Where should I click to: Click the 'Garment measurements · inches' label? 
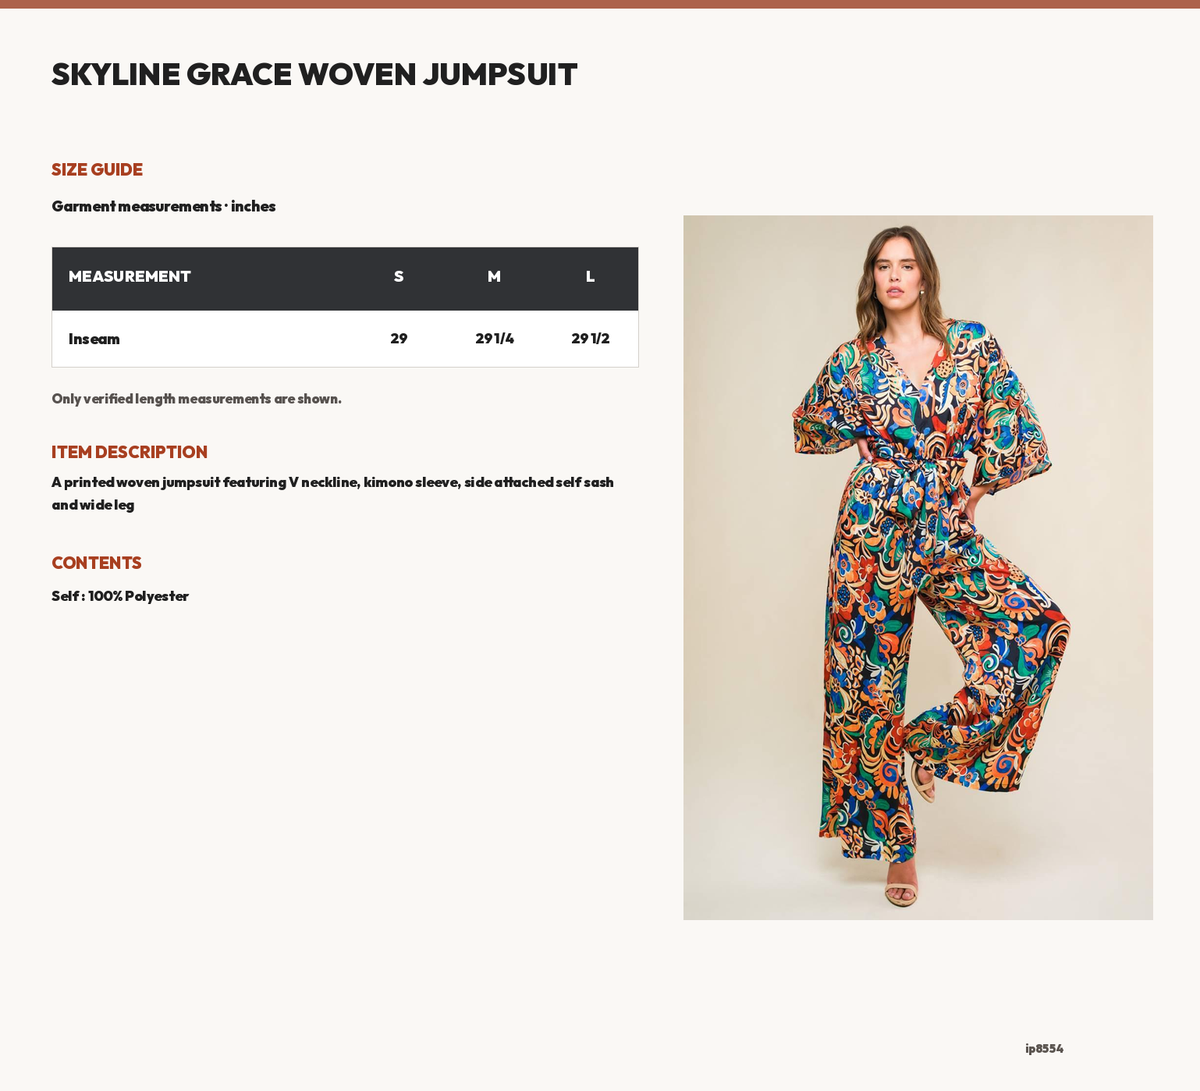pos(164,206)
